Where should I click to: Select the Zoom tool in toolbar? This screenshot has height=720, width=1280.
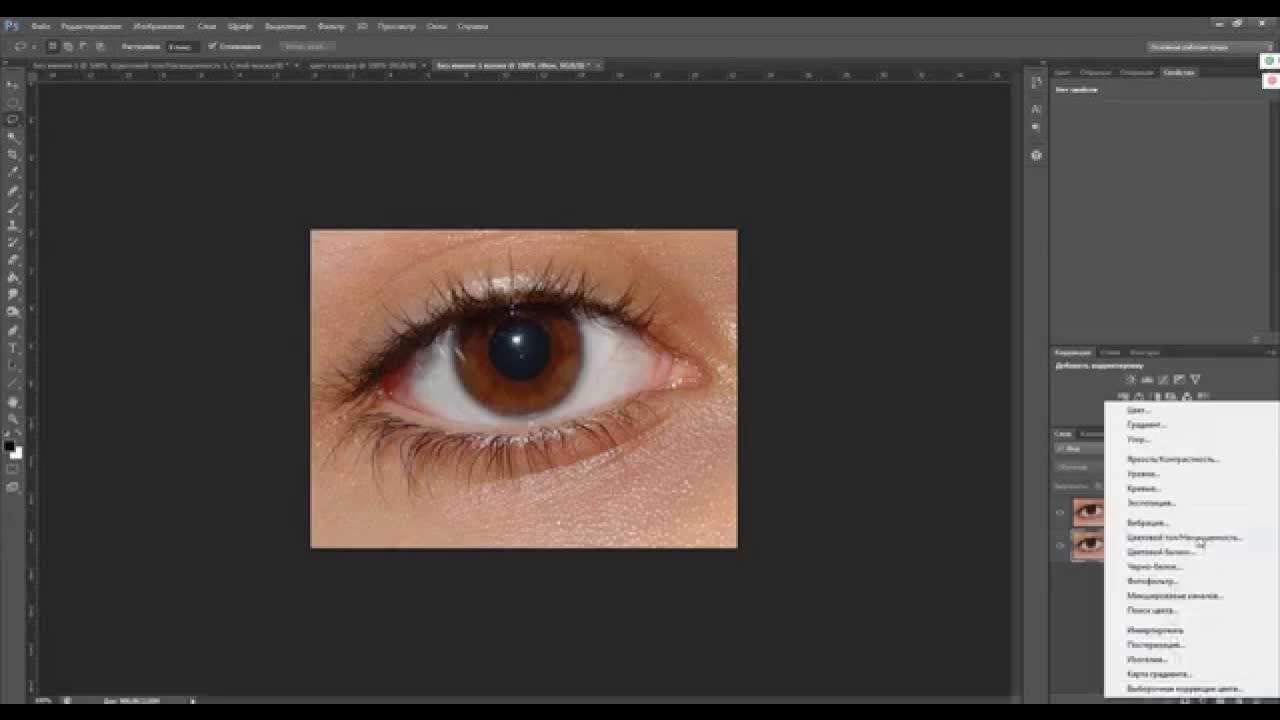coord(13,418)
